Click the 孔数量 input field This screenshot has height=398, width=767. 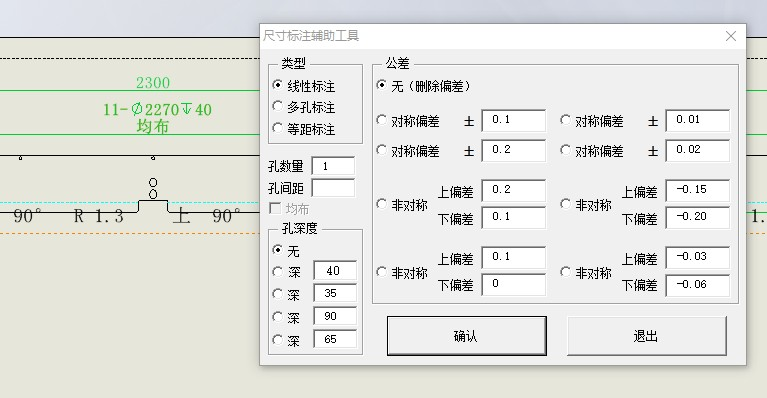coord(333,166)
